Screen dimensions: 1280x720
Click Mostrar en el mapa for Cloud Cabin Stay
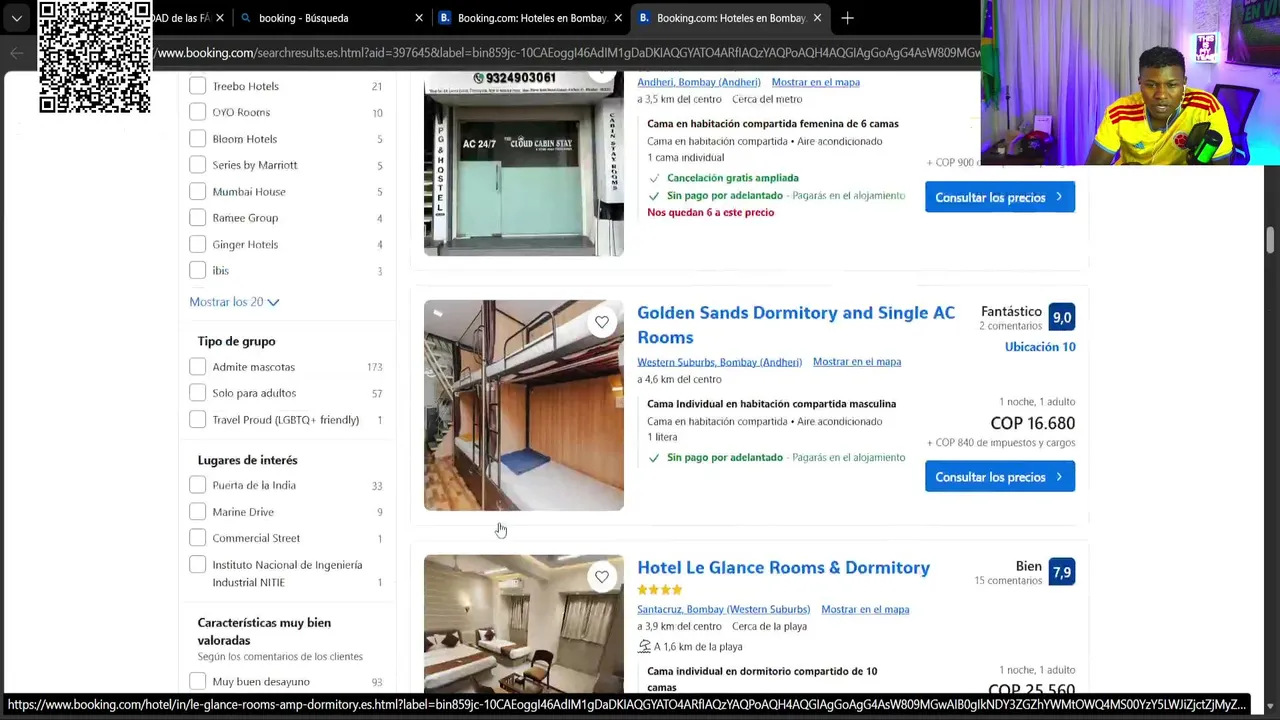pos(816,82)
